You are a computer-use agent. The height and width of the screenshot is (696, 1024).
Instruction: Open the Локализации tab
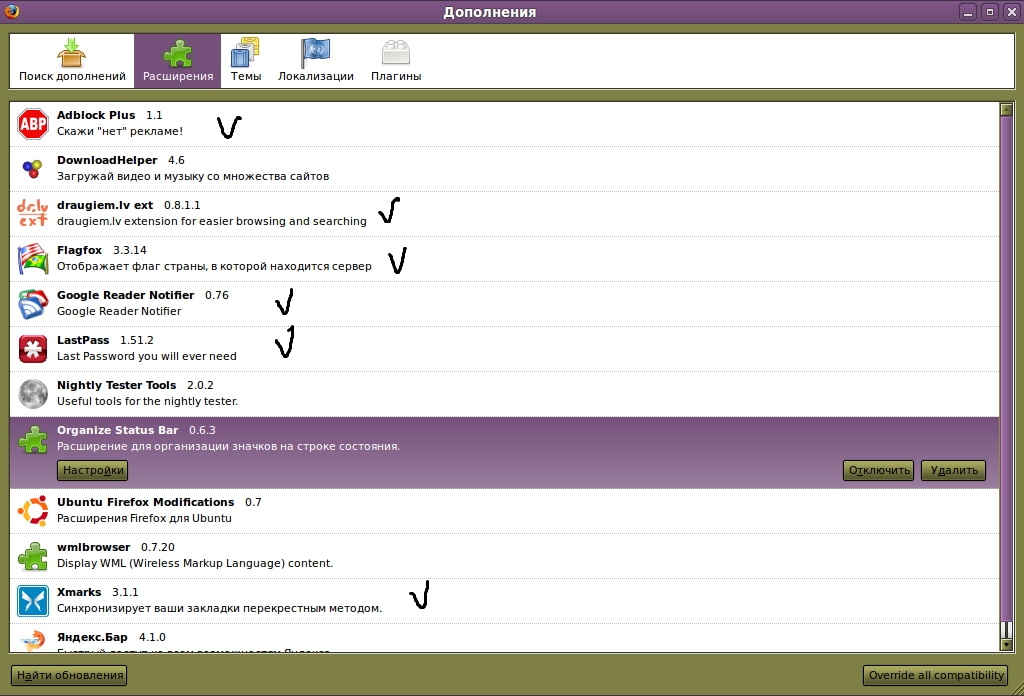pos(315,61)
